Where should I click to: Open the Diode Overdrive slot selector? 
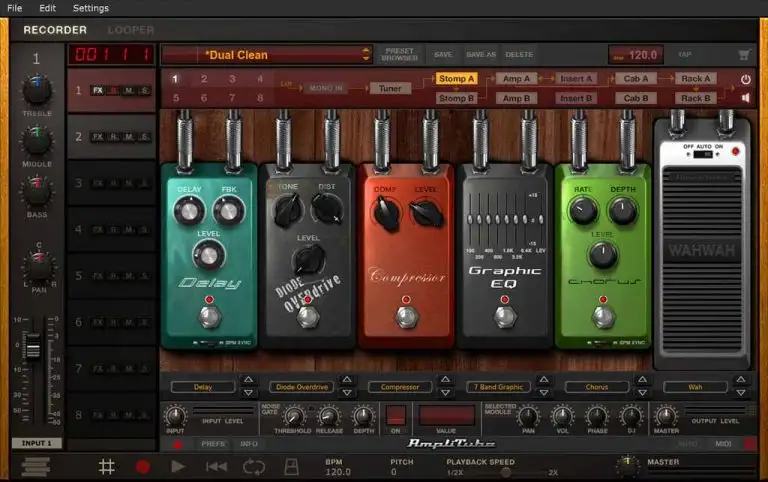coord(302,387)
